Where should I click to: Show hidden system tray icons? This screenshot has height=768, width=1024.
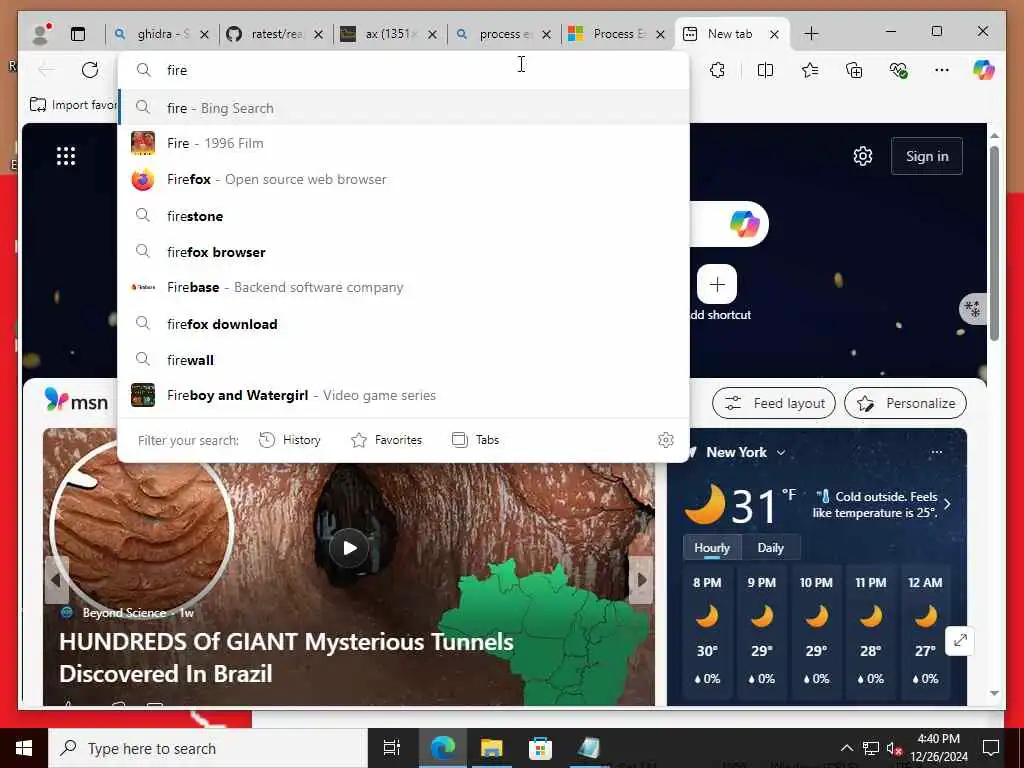(x=846, y=748)
